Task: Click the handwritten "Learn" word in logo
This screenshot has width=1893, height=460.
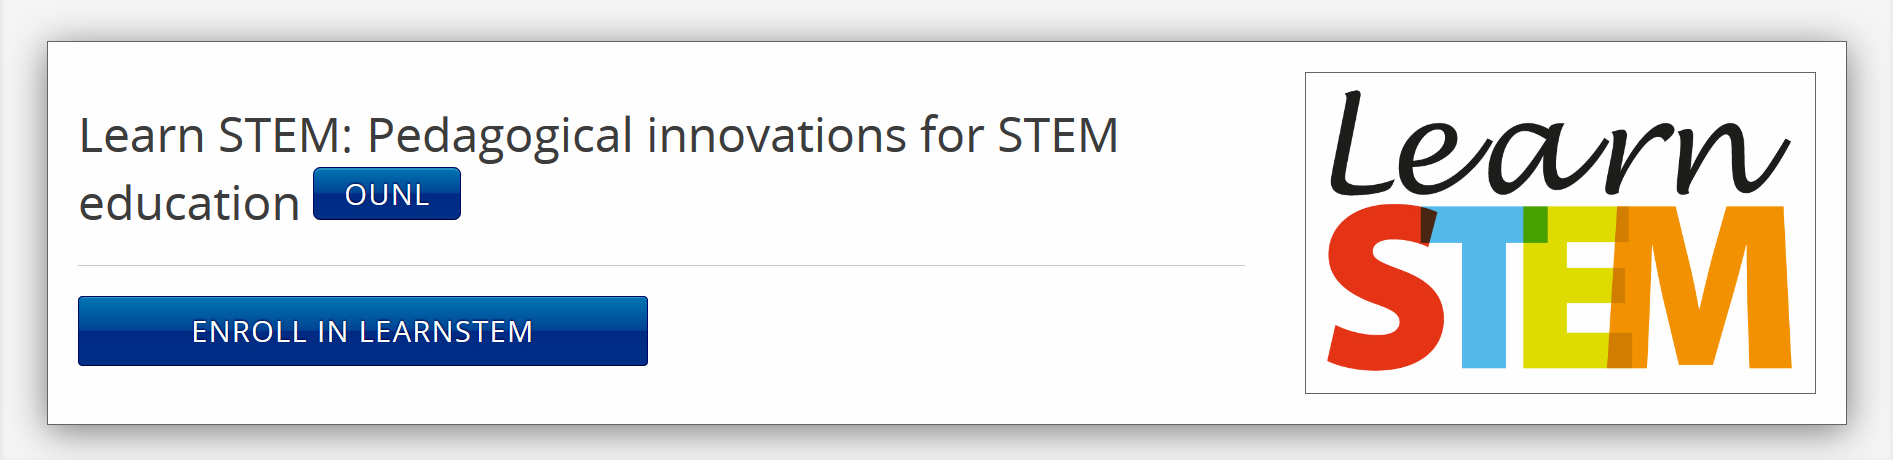Action: point(1557,147)
